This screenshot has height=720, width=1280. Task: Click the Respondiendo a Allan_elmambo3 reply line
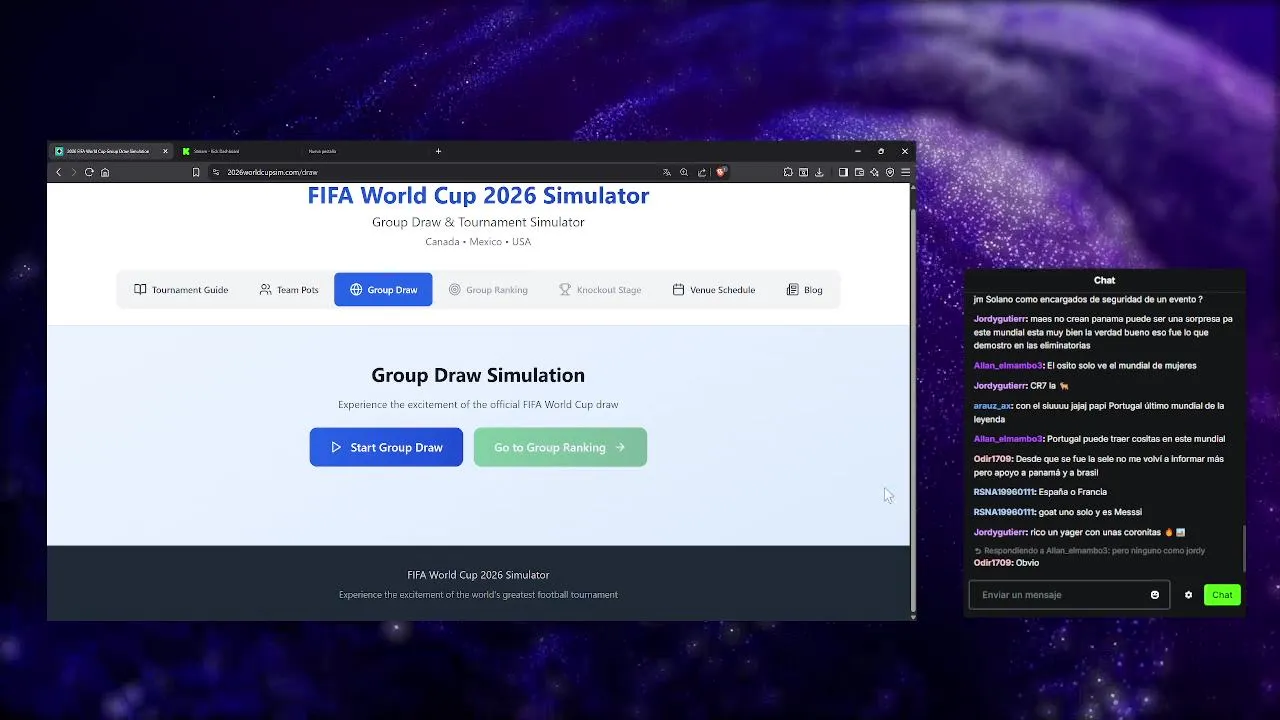click(x=1089, y=551)
